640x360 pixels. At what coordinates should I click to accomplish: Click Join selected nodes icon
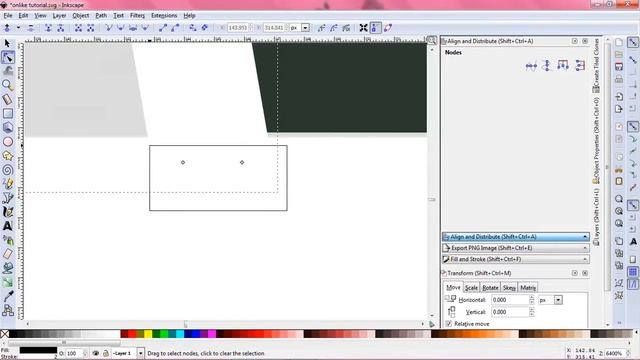click(49, 28)
